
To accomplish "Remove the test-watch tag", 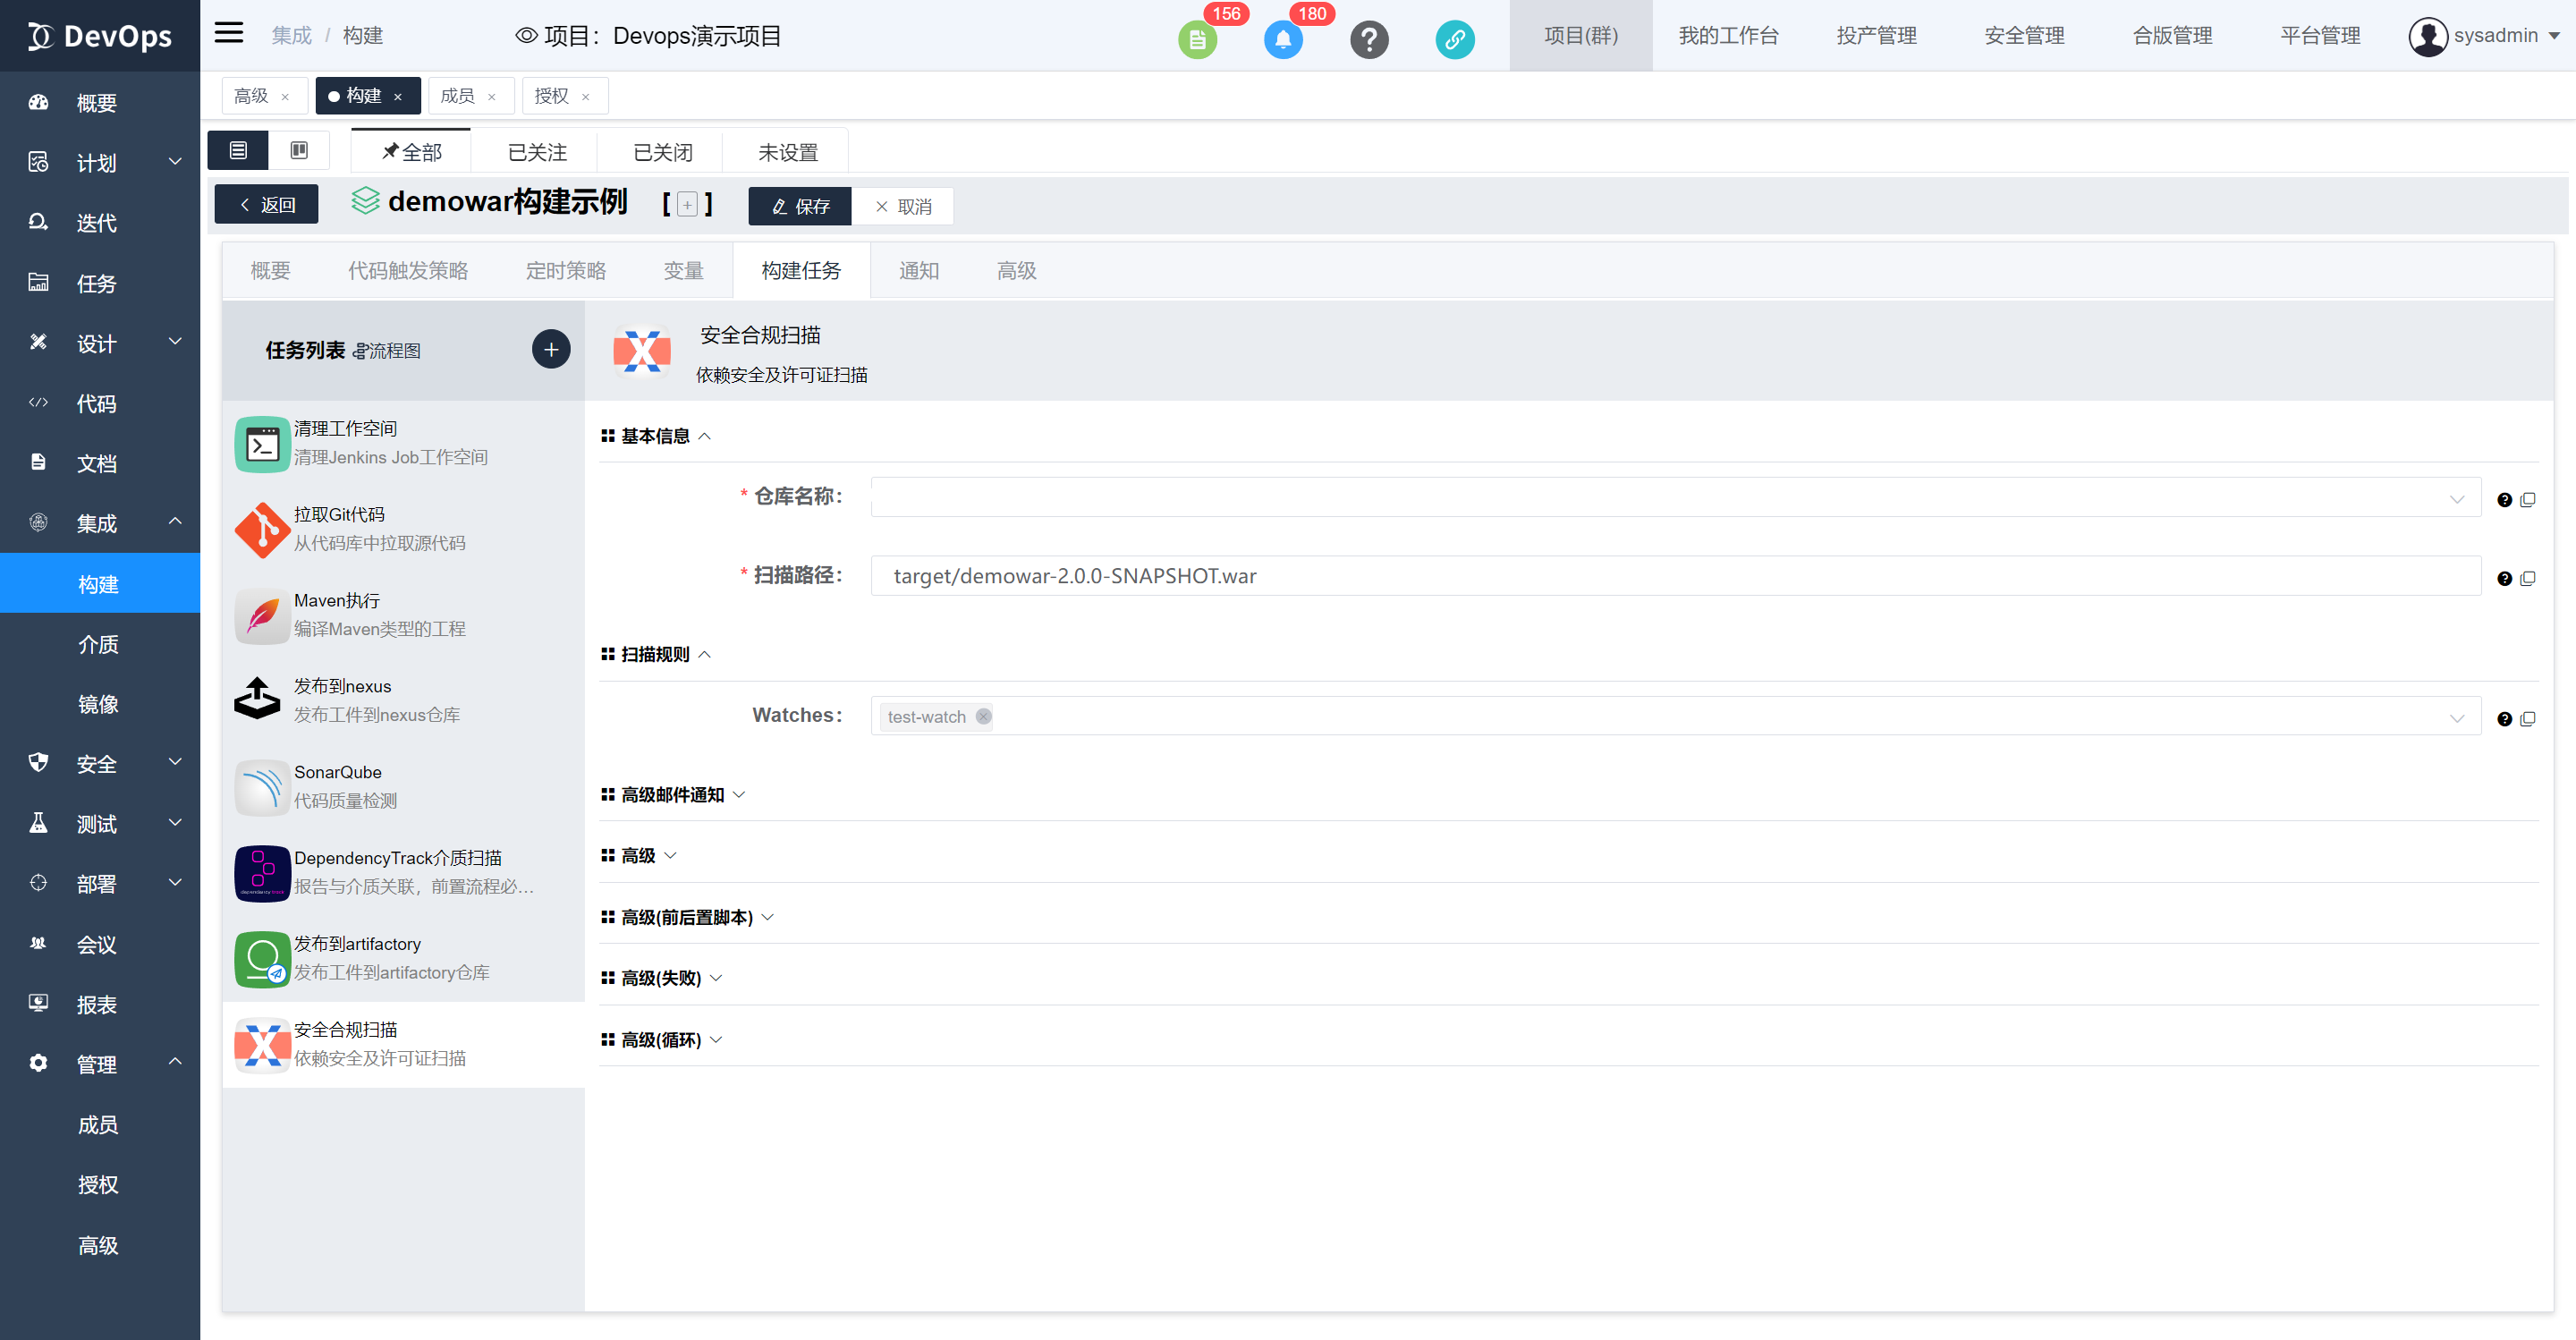I will (x=983, y=716).
